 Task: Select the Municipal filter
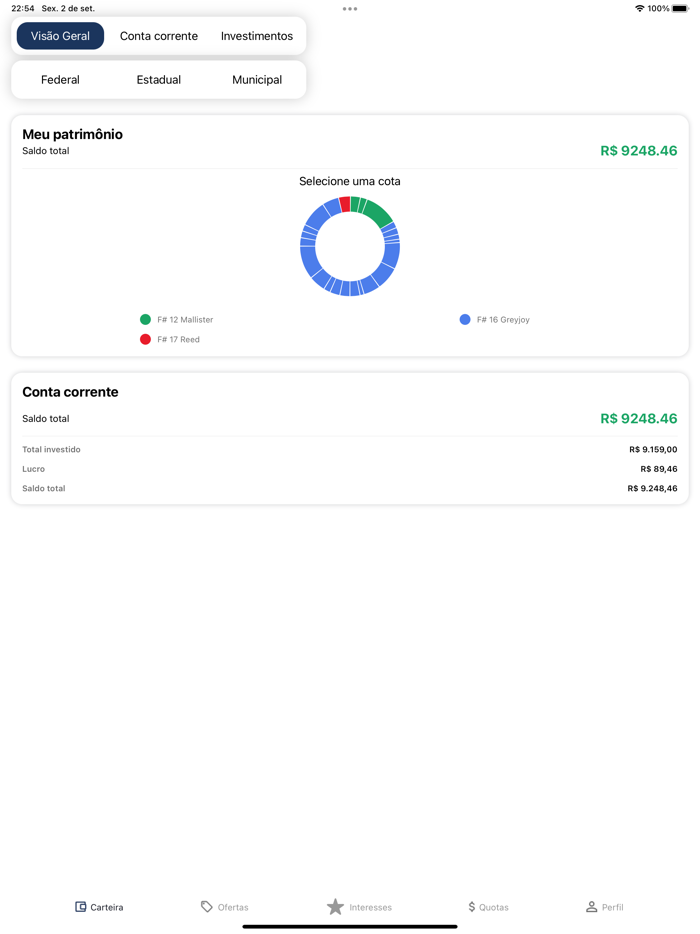pyautogui.click(x=257, y=80)
